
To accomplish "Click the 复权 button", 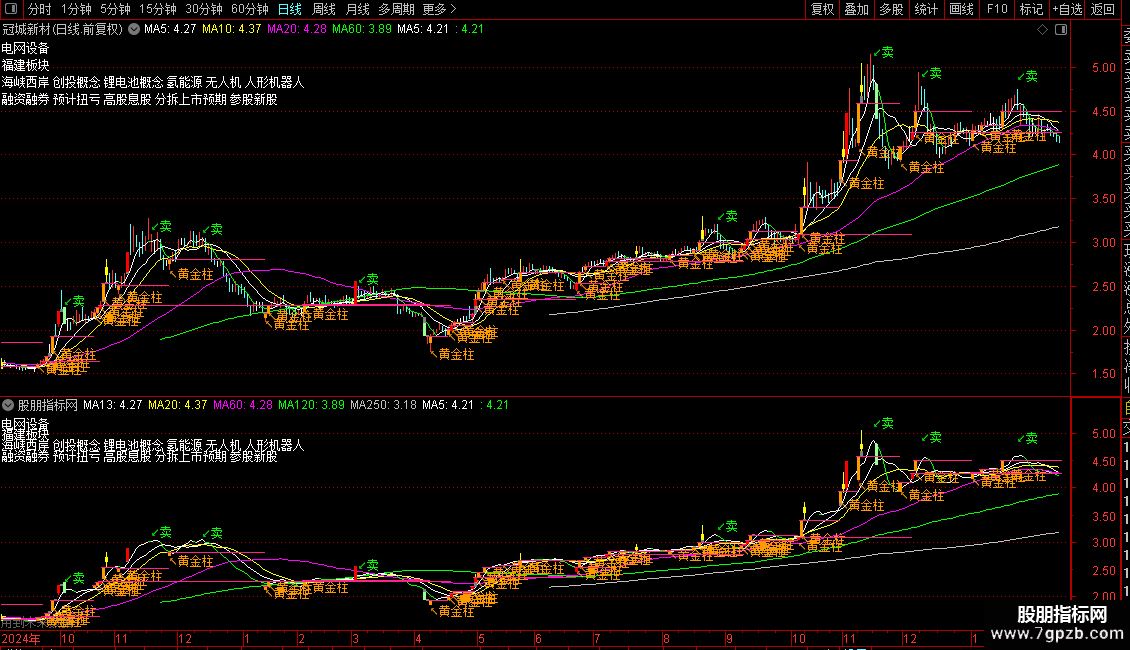I will (822, 9).
